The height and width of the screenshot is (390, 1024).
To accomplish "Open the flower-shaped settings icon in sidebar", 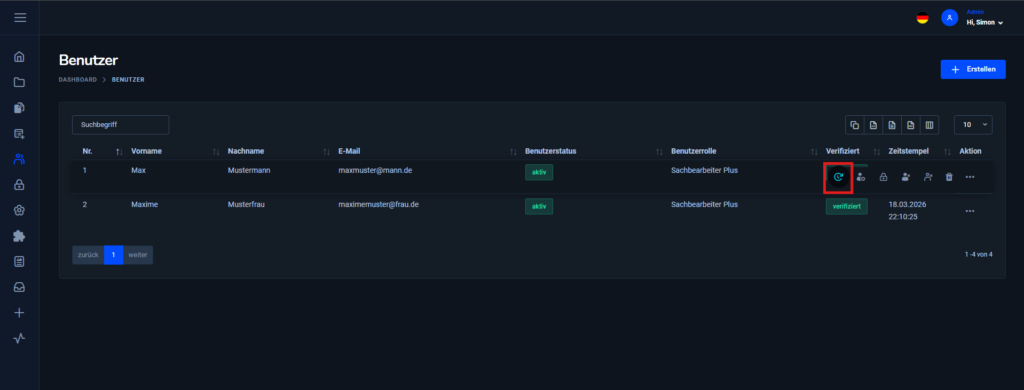I will pos(20,210).
